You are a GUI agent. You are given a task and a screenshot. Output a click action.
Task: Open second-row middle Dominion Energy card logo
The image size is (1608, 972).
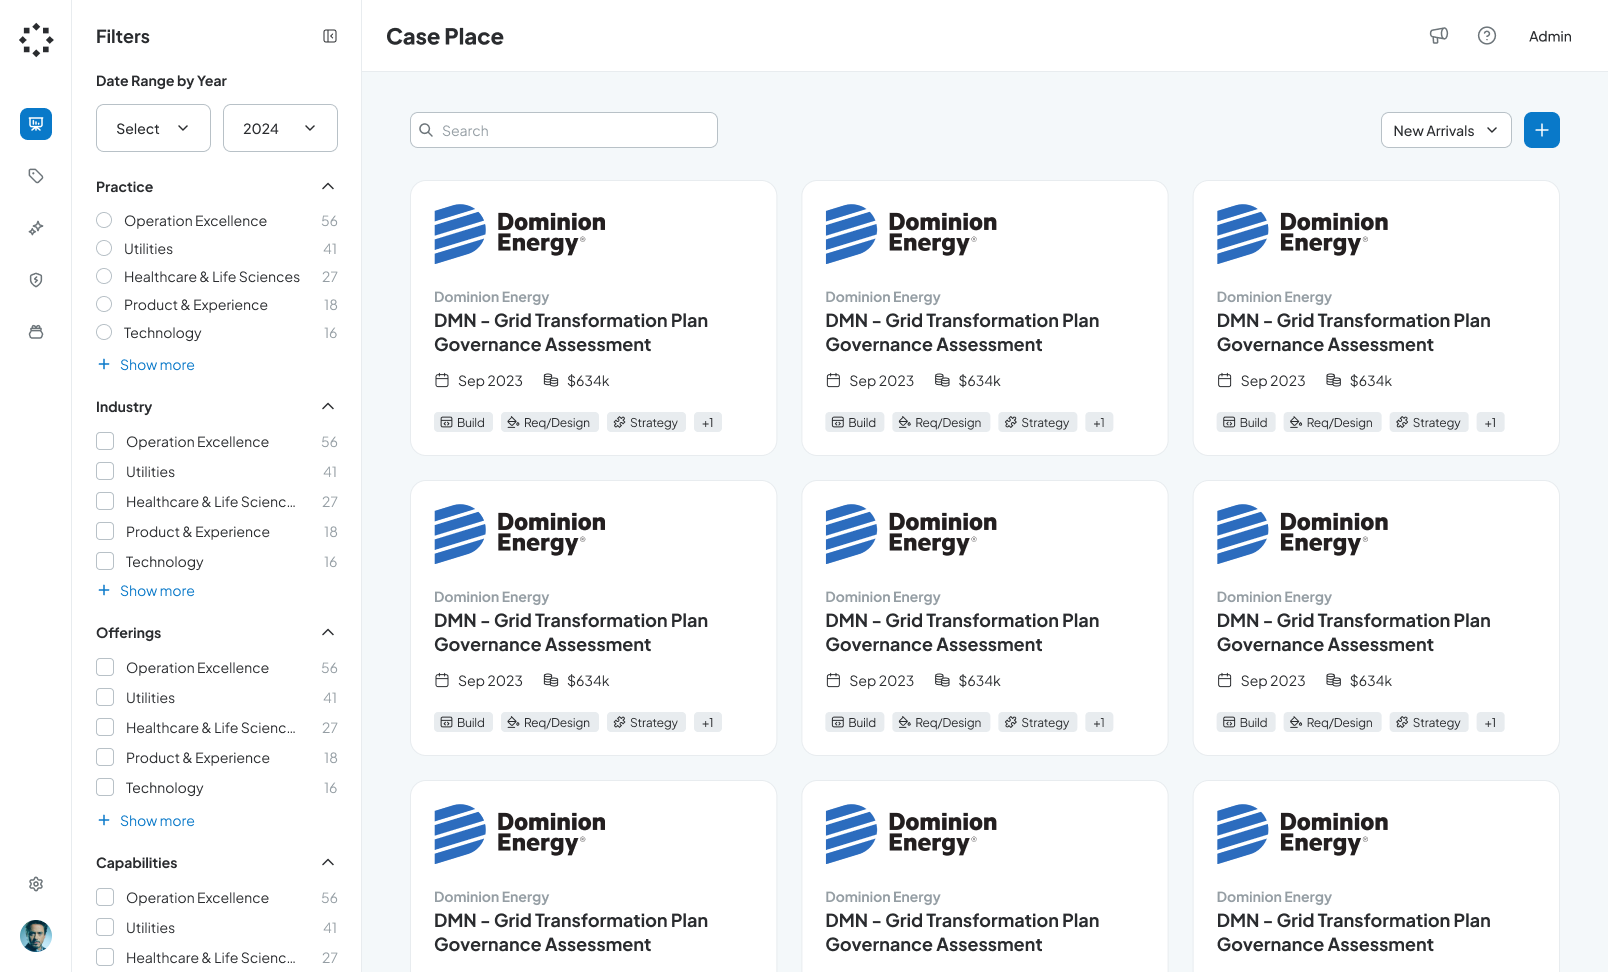click(x=911, y=534)
